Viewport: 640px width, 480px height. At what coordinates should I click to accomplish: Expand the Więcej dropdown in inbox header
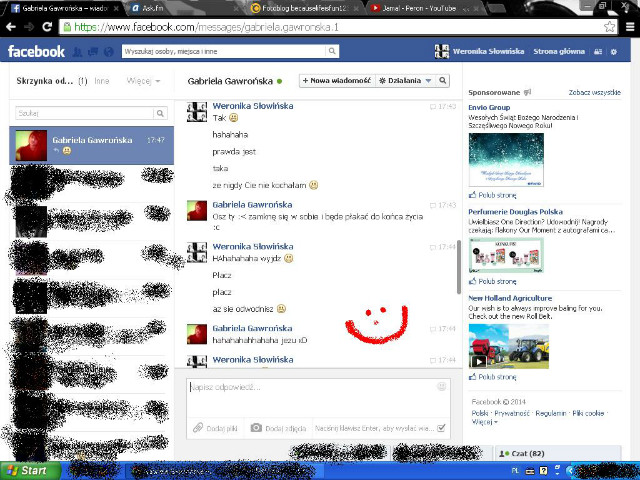tap(143, 81)
